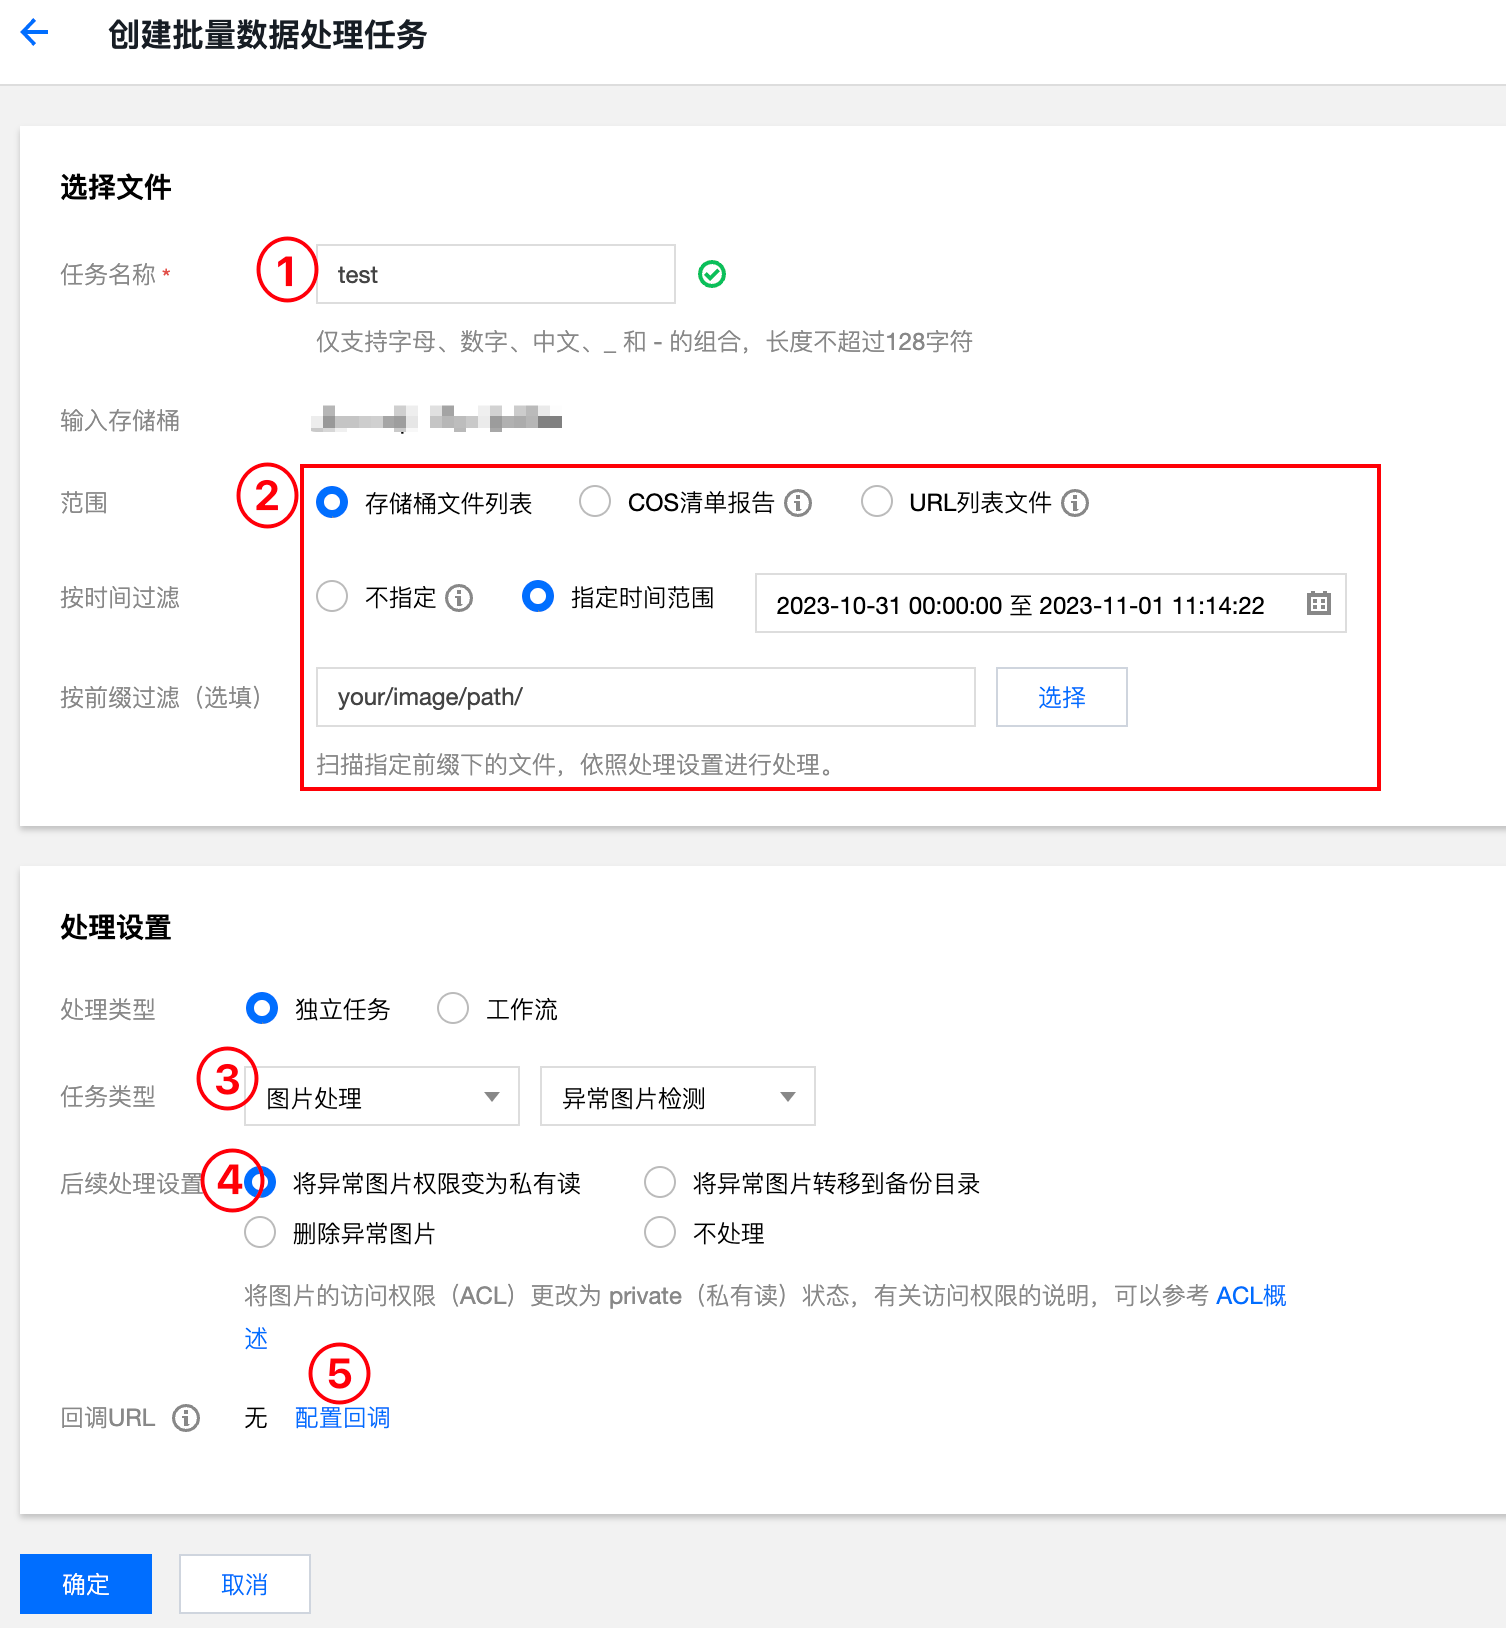Click the back arrow icon
The height and width of the screenshot is (1628, 1506).
[35, 33]
